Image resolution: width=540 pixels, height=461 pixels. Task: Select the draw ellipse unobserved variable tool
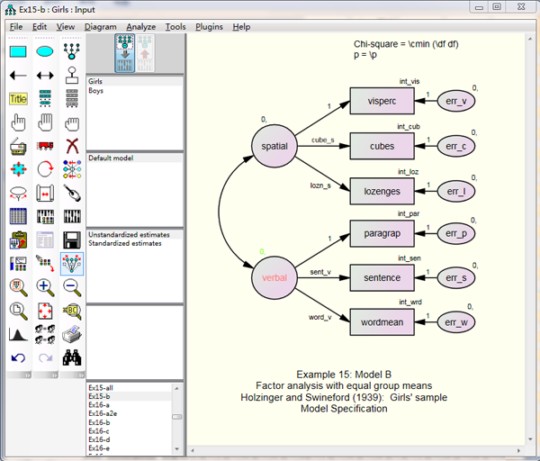click(x=45, y=52)
